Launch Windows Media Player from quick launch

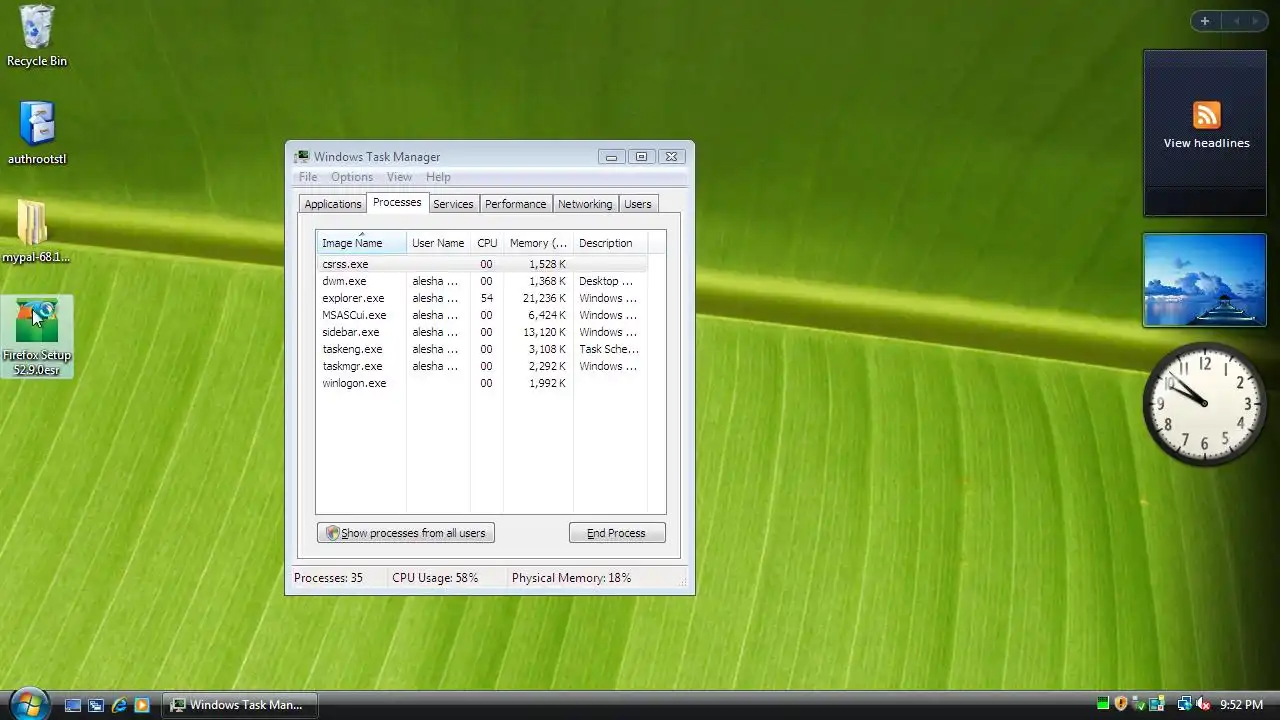(142, 705)
